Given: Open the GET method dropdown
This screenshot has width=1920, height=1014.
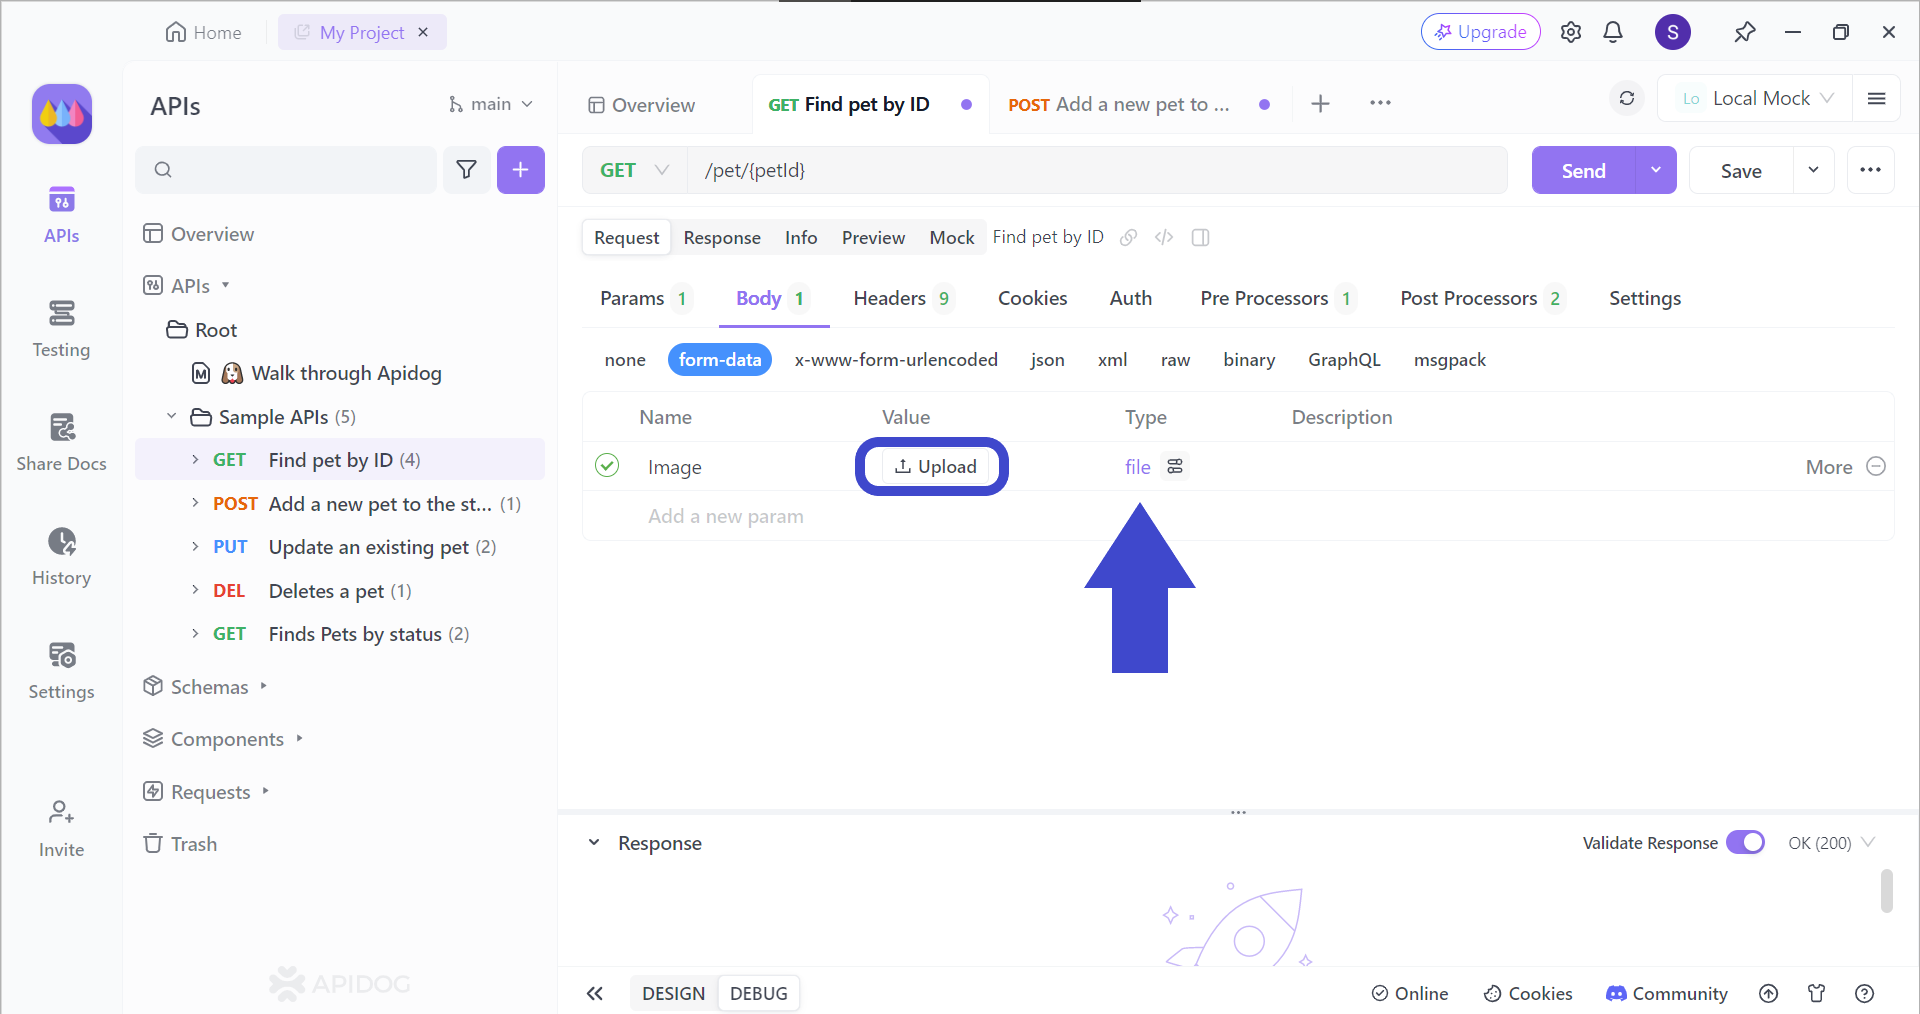Looking at the screenshot, I should [634, 170].
